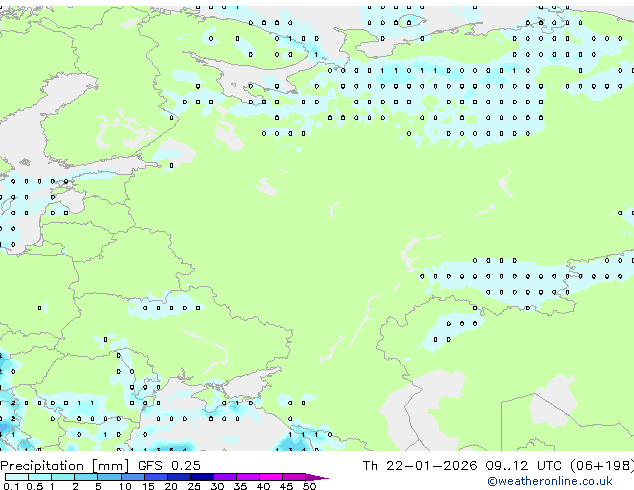Click the '15' legend scale label
The image size is (634, 490).
tap(148, 486)
